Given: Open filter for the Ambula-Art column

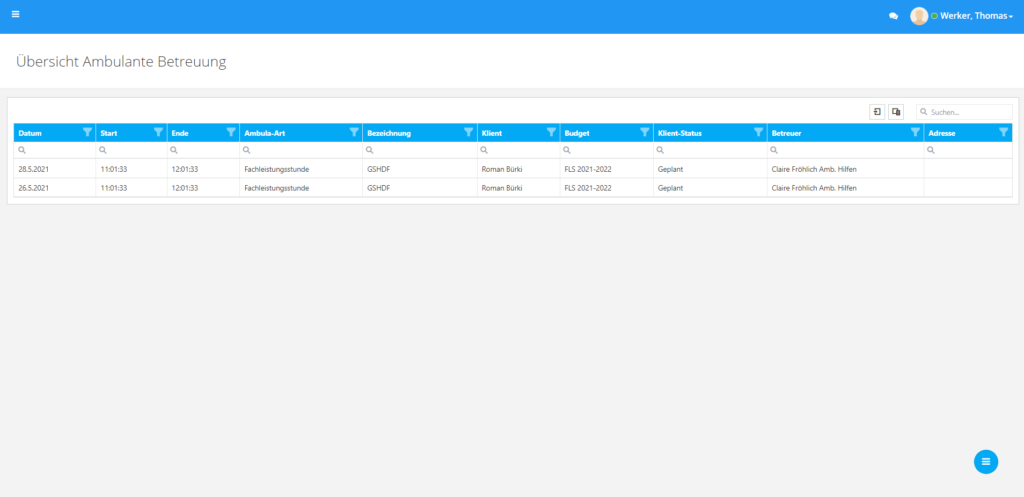Looking at the screenshot, I should coord(354,132).
